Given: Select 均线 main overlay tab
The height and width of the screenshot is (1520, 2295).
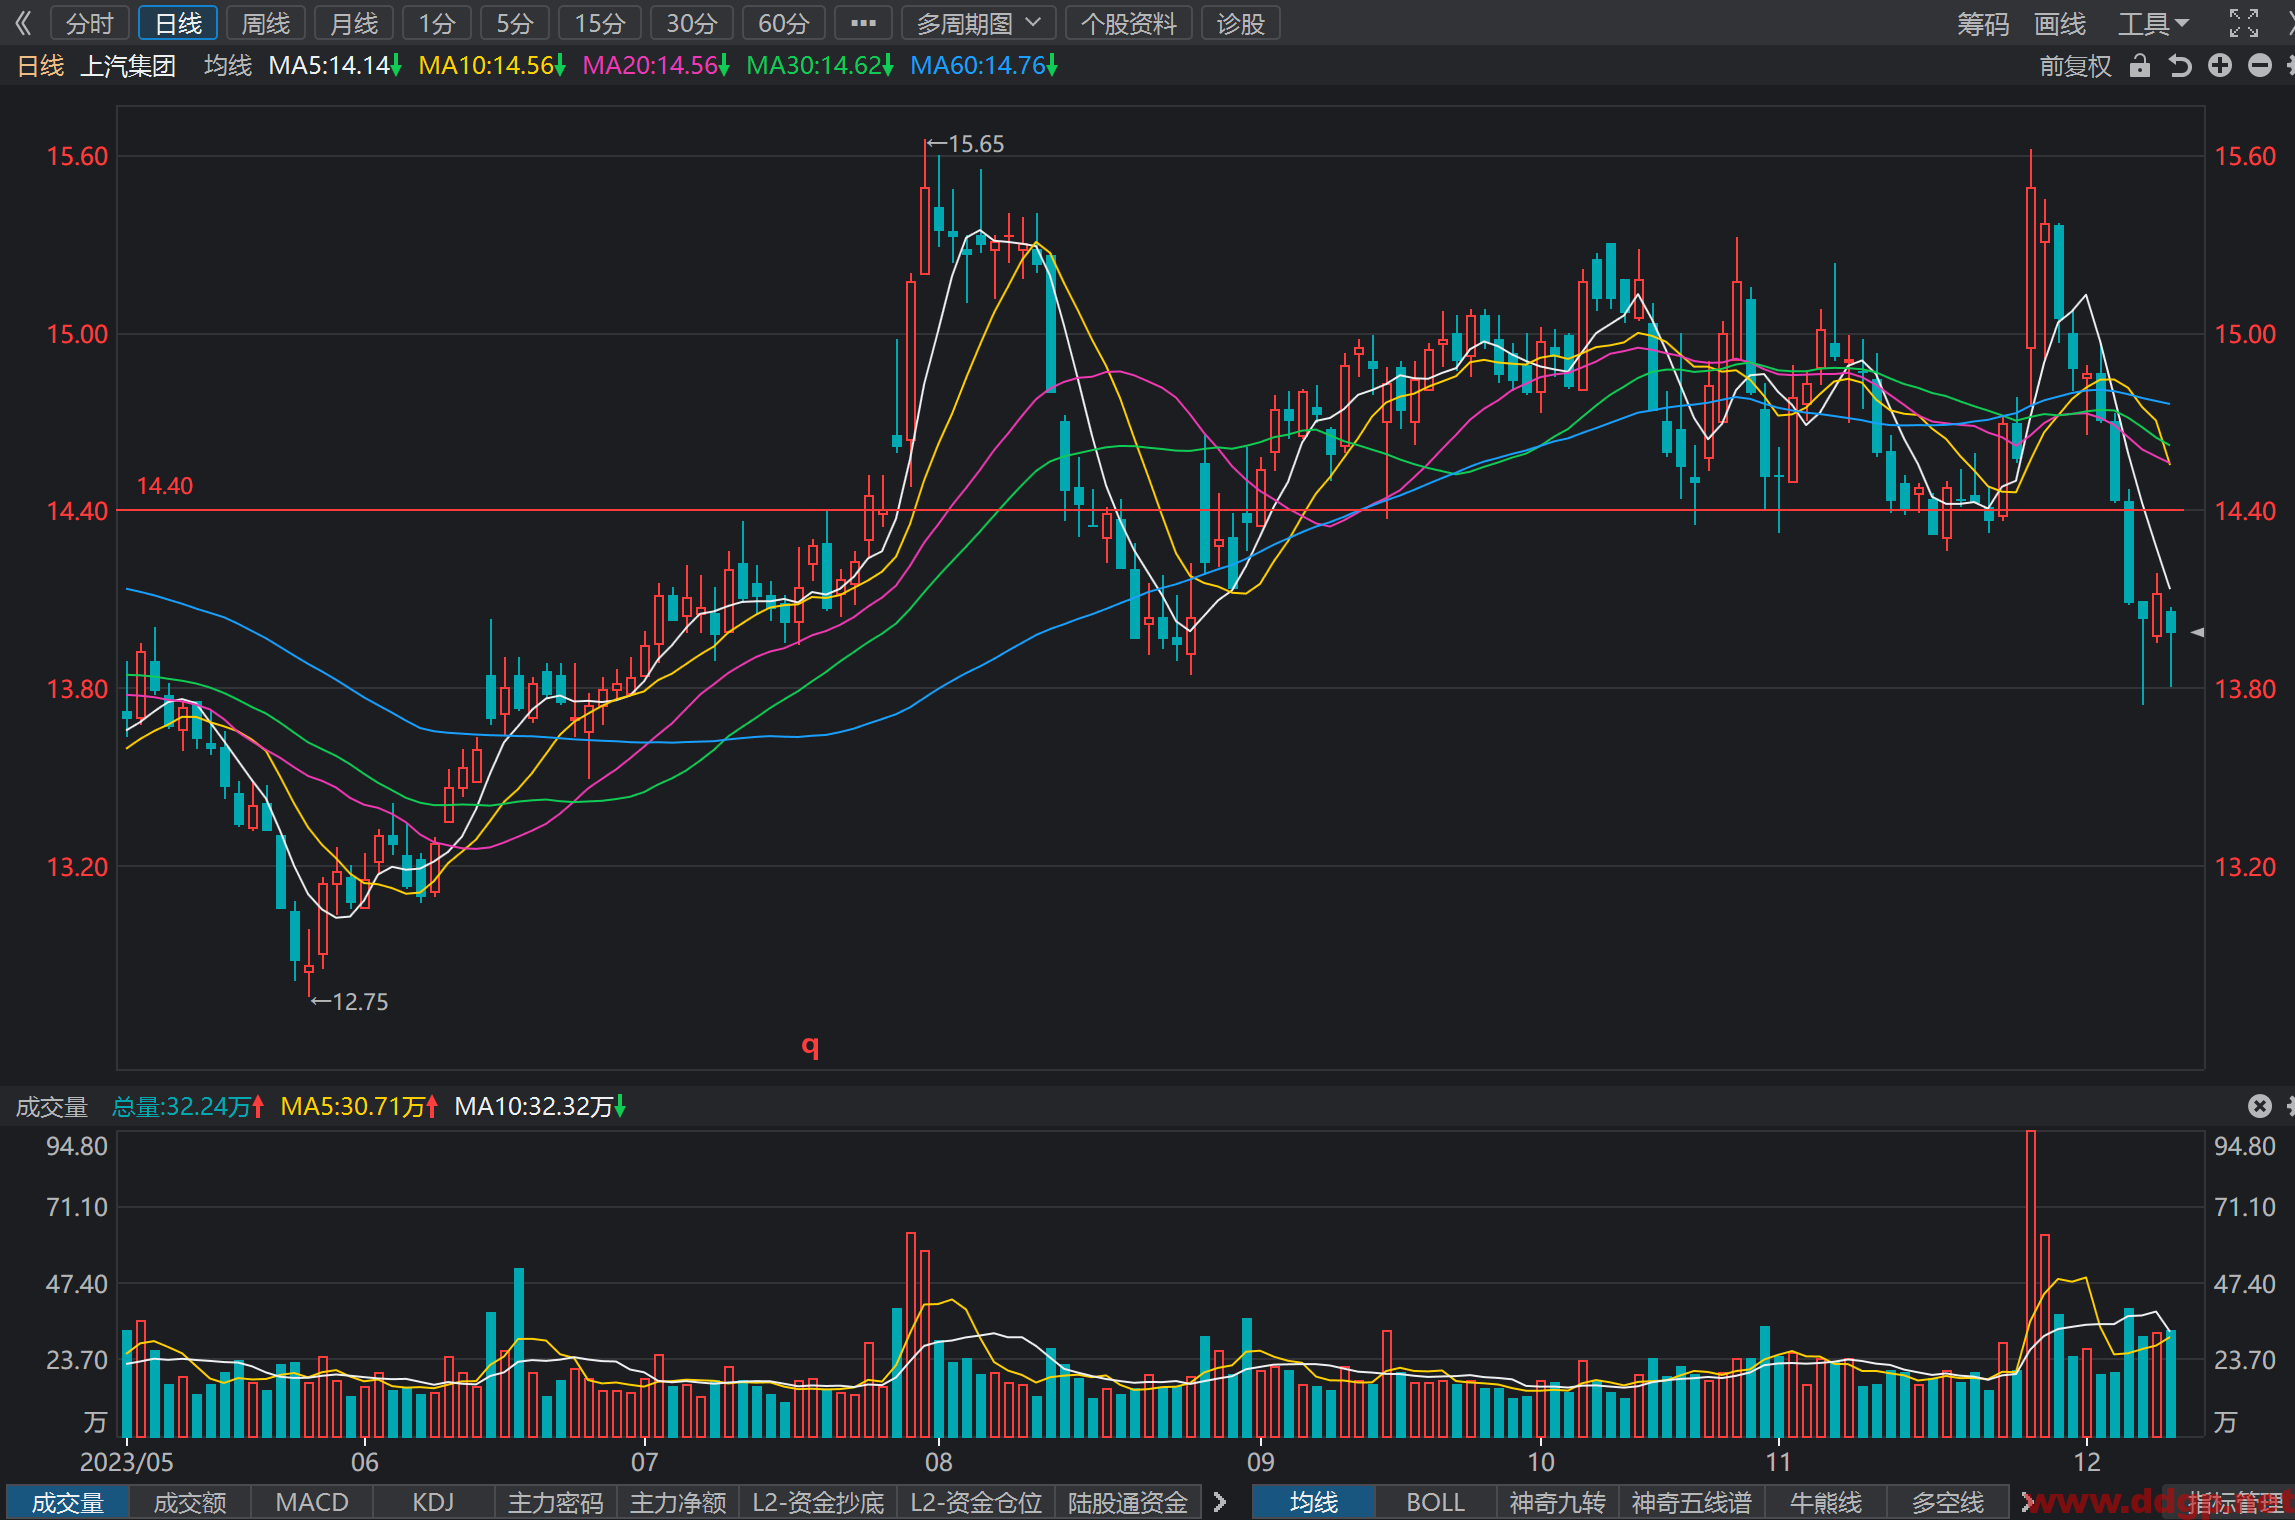Looking at the screenshot, I should (x=1314, y=1502).
